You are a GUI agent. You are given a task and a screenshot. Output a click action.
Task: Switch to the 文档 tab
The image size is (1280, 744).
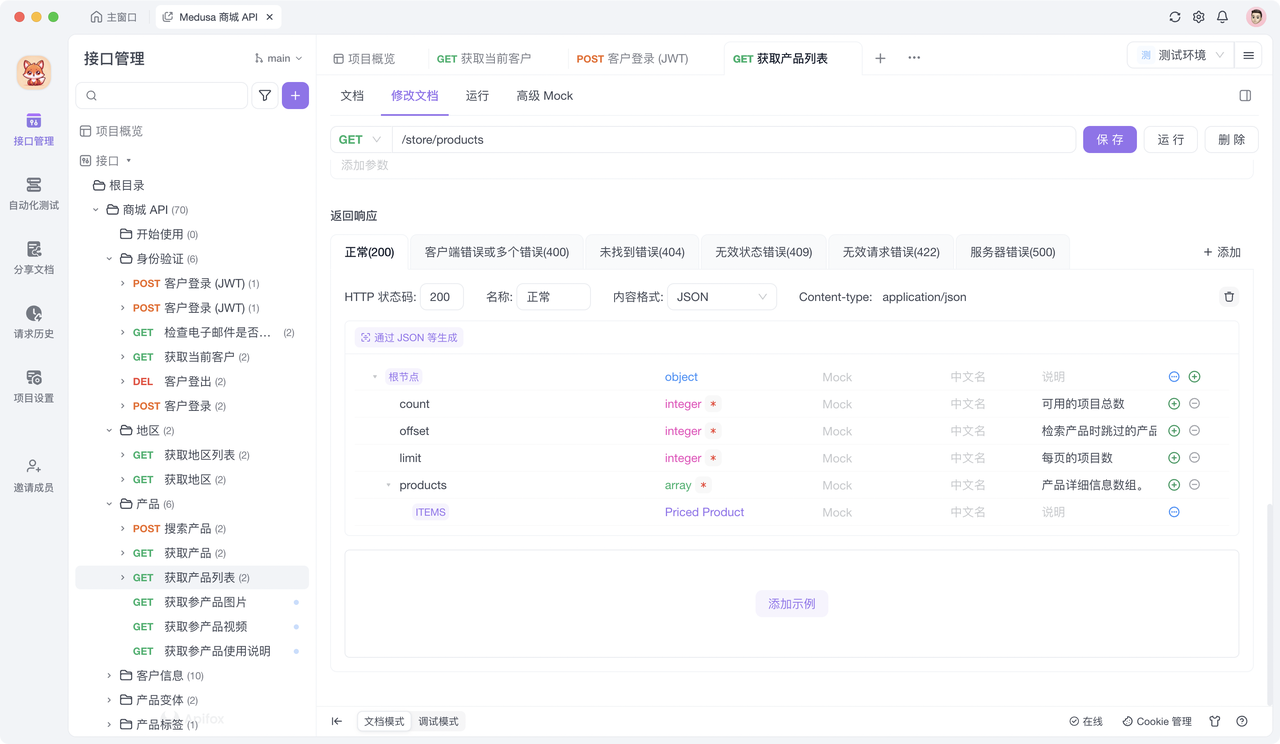point(352,96)
